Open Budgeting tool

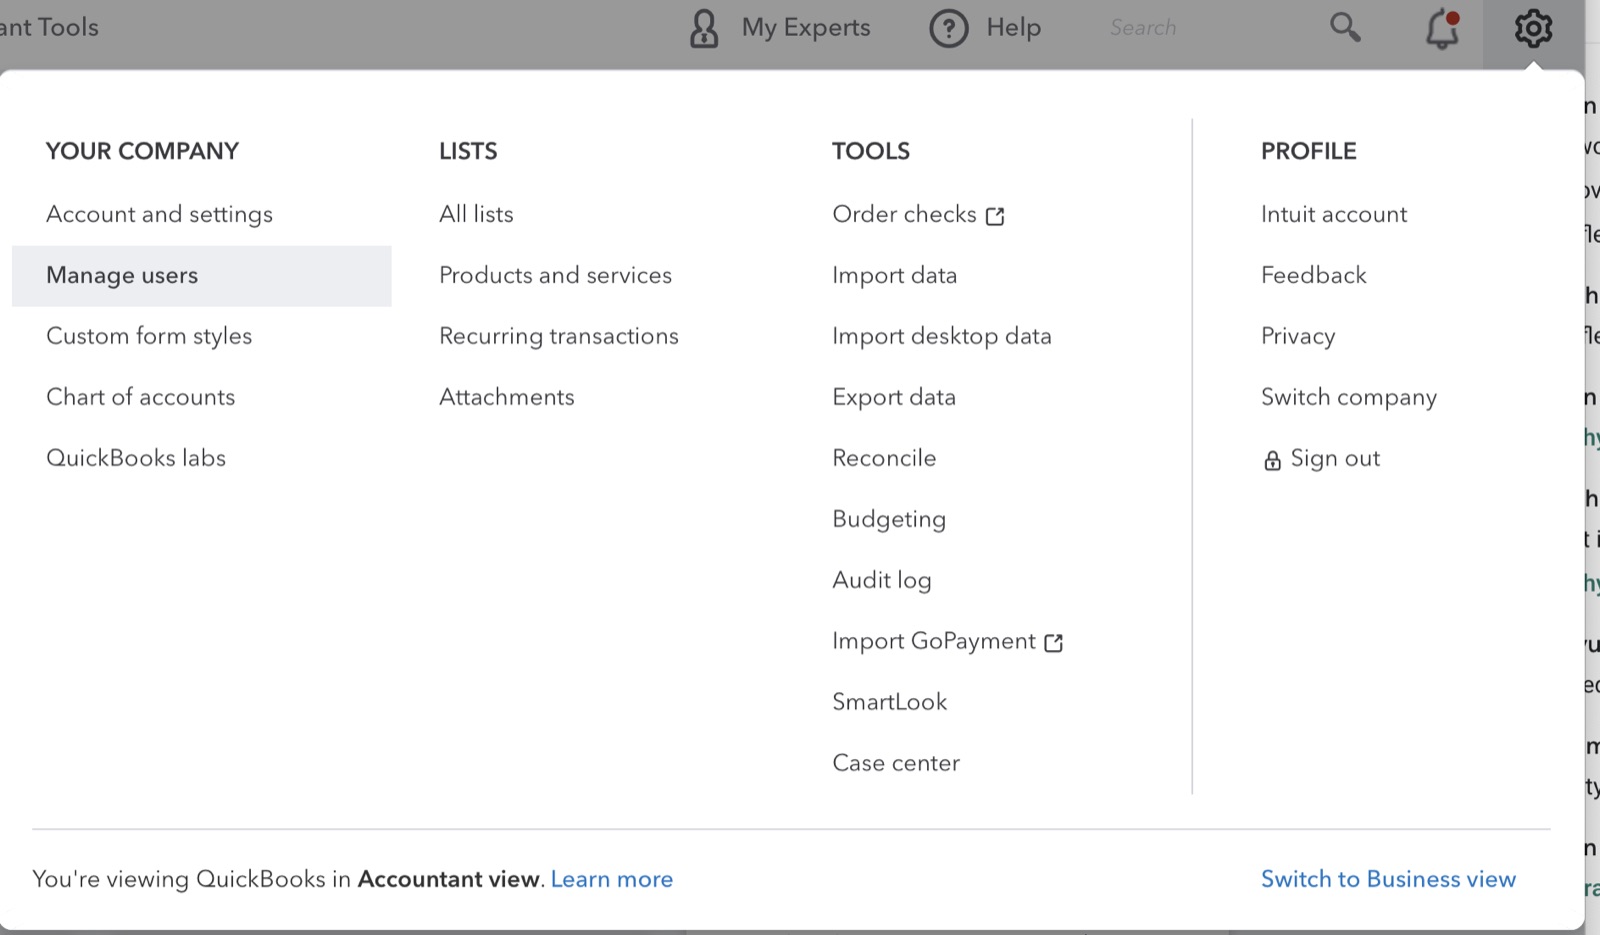[888, 519]
